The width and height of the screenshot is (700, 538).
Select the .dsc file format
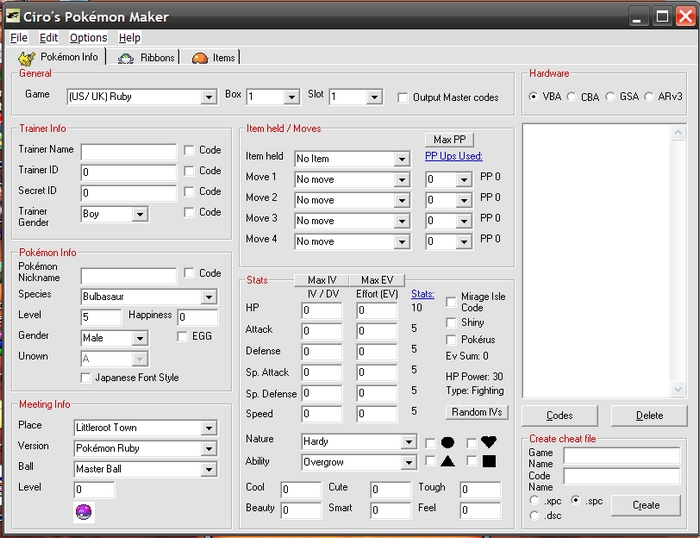[x=534, y=516]
